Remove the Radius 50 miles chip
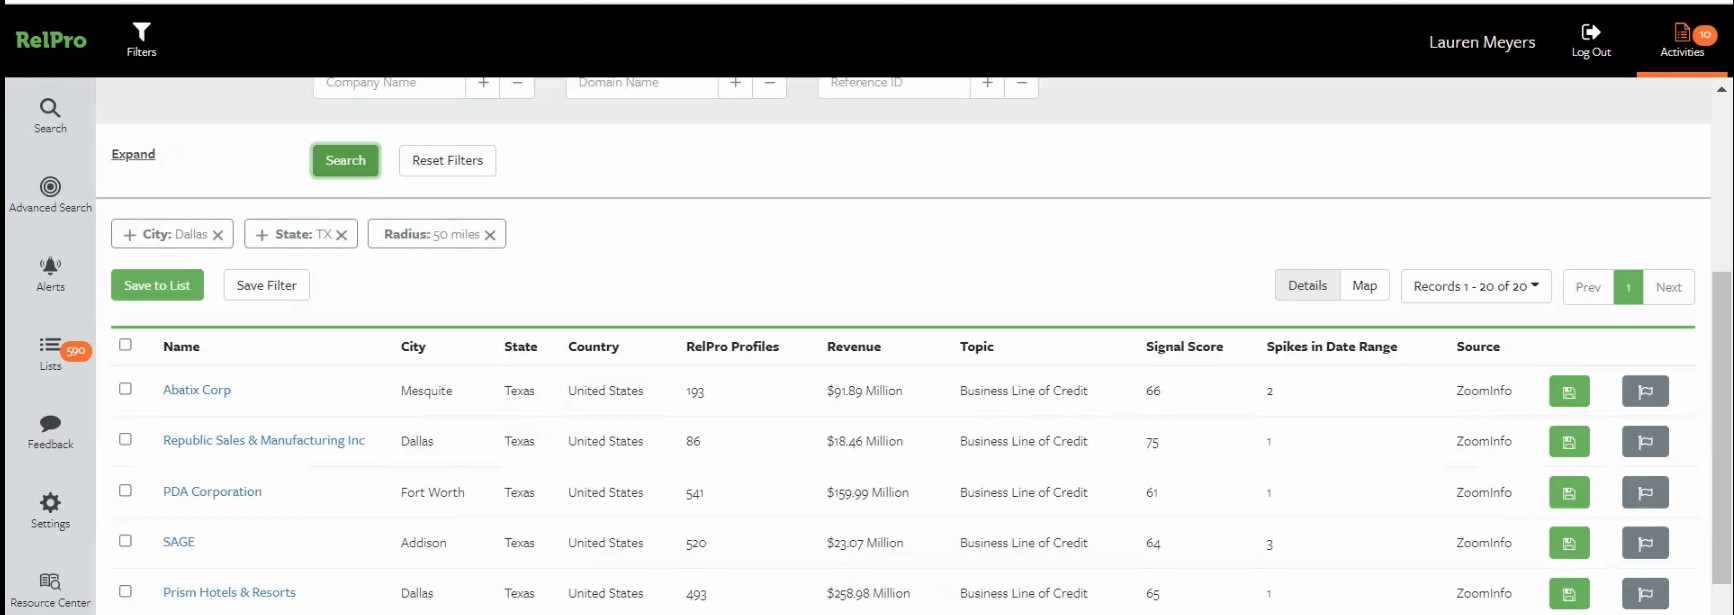 490,235
